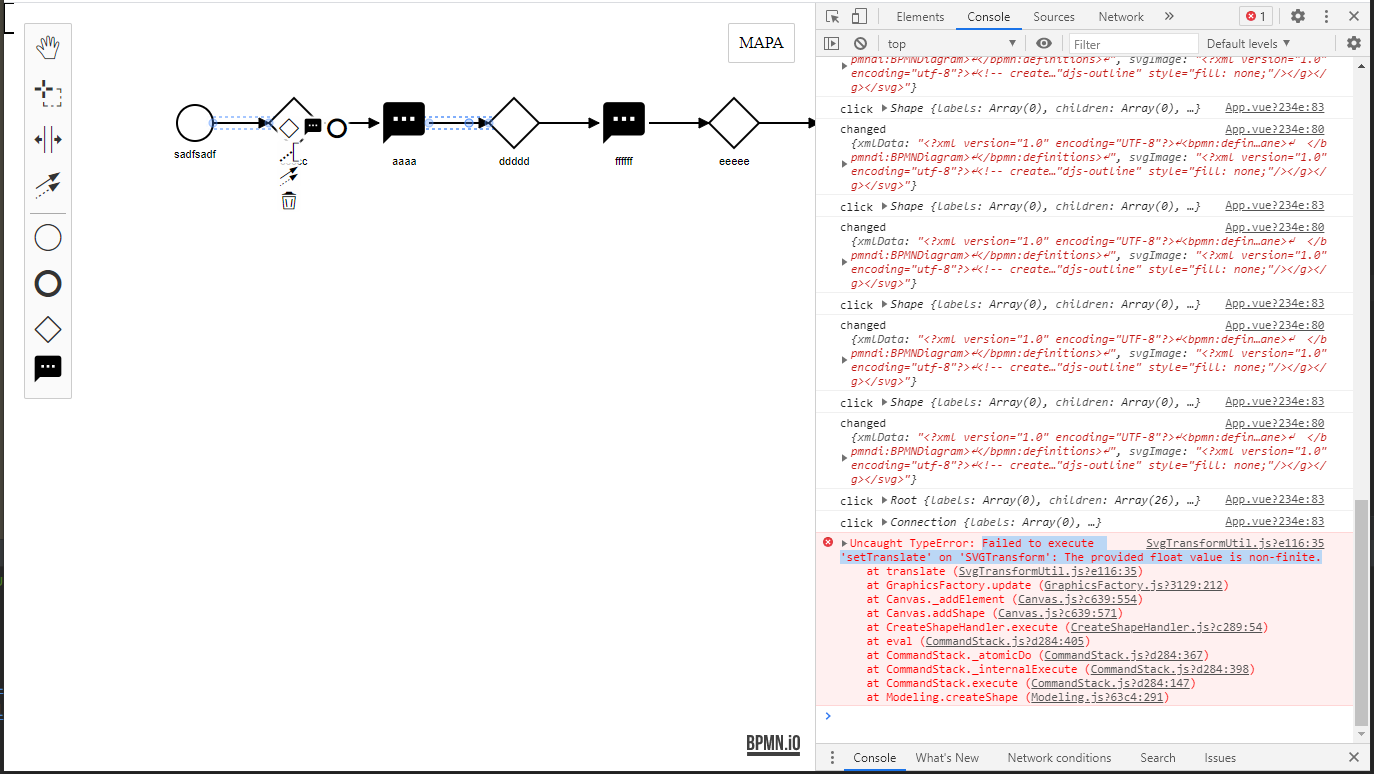Image resolution: width=1374 pixels, height=774 pixels.
Task: Select the space tool in the palette
Action: 47,139
